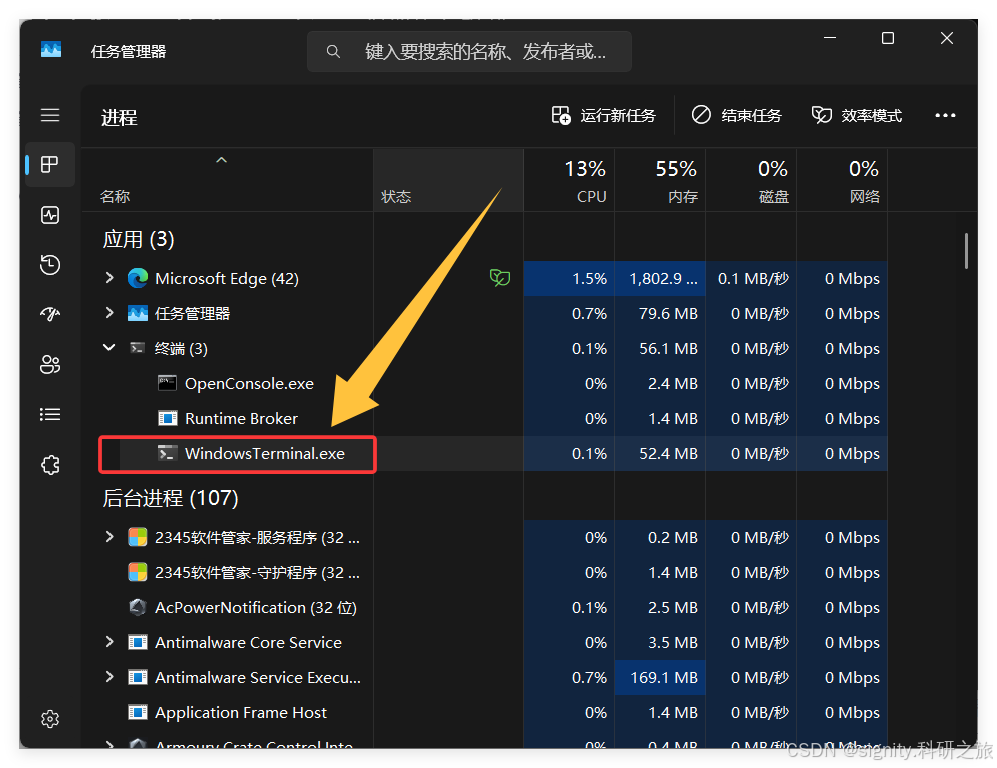997x768 pixels.
Task: Click the 2.4 MB memory cell
Action: coord(660,383)
